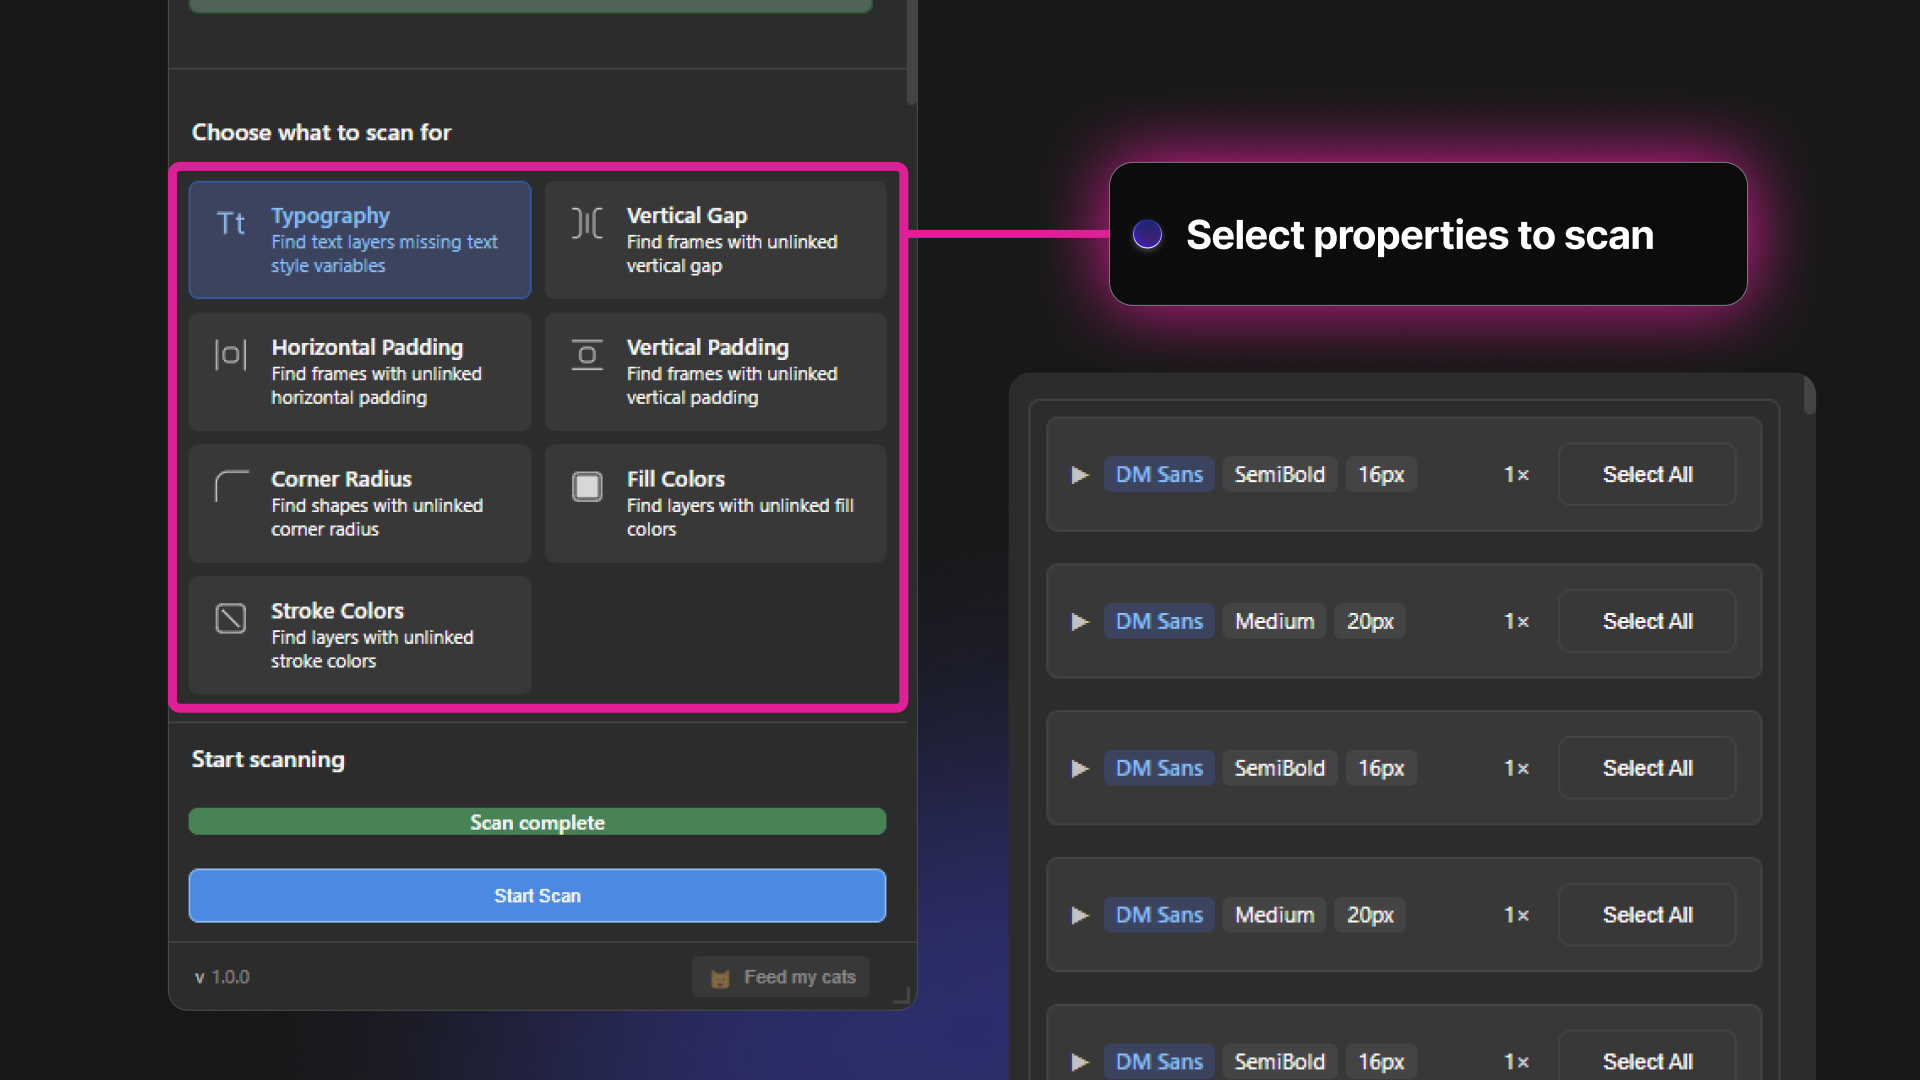The width and height of the screenshot is (1920, 1080).
Task: Click the Horizontal Padding icon
Action: coord(231,355)
